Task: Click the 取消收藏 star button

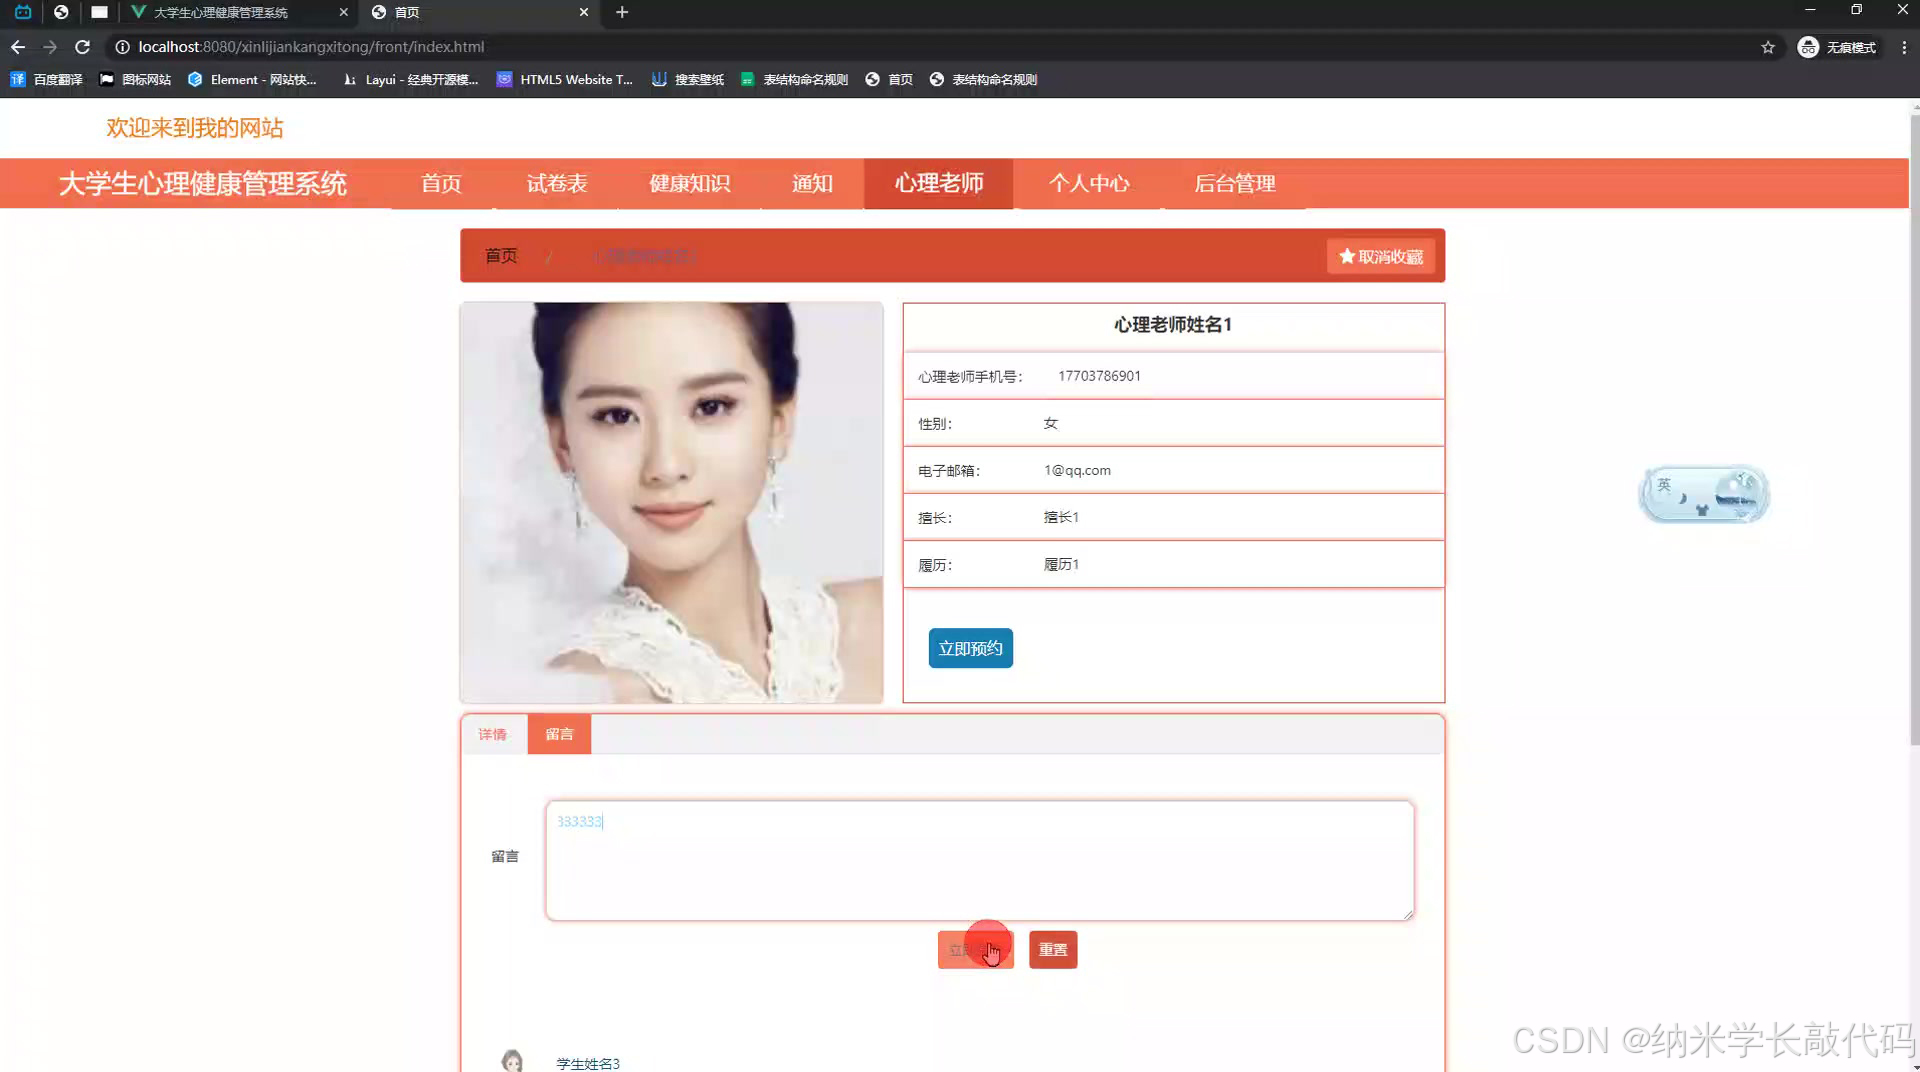Action: coord(1381,256)
